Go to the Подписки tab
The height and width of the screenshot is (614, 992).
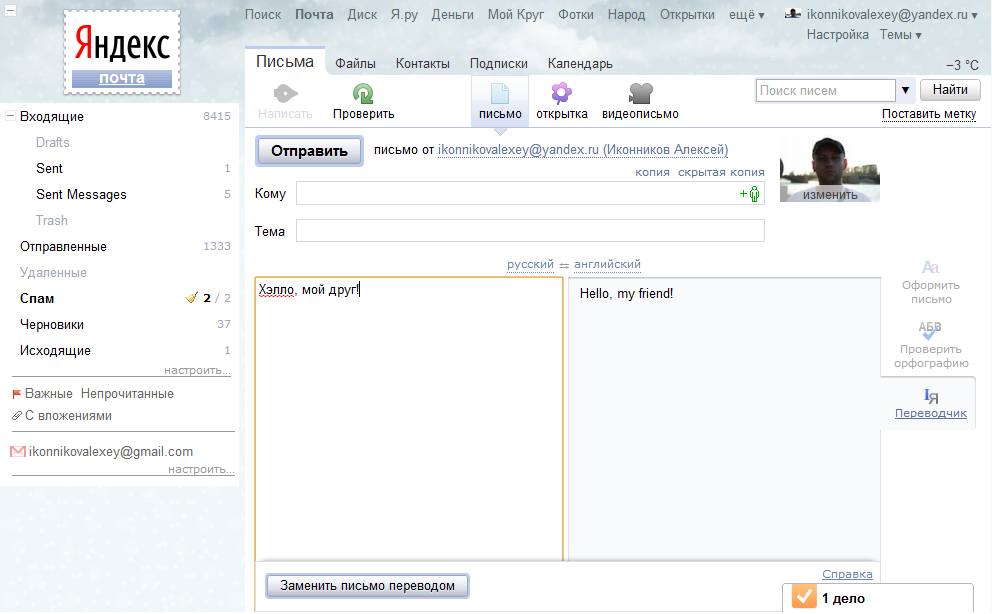point(499,64)
